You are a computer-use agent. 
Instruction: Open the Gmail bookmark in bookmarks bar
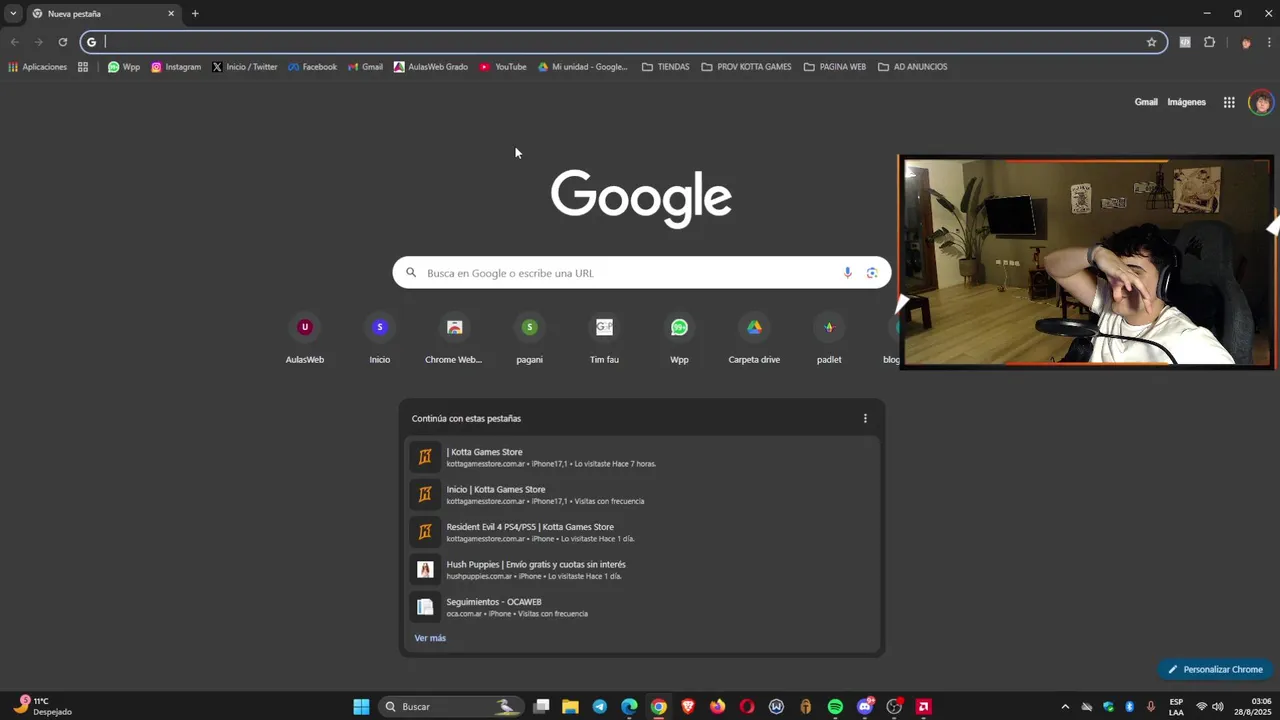click(365, 67)
